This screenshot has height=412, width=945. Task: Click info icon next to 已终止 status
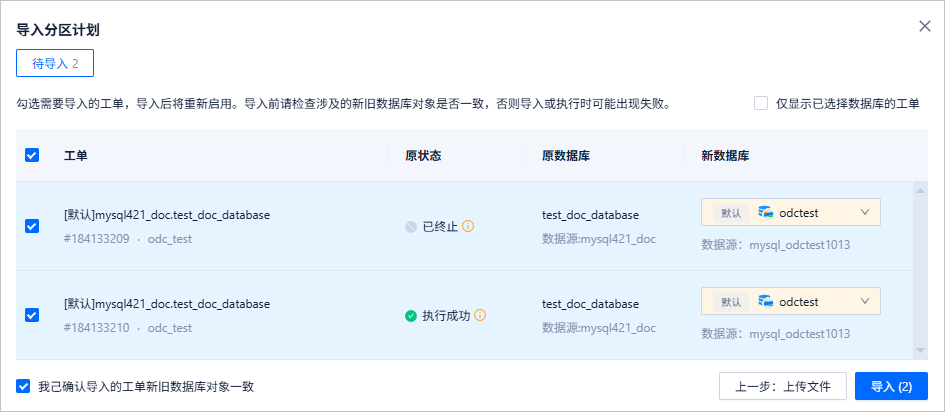(468, 226)
